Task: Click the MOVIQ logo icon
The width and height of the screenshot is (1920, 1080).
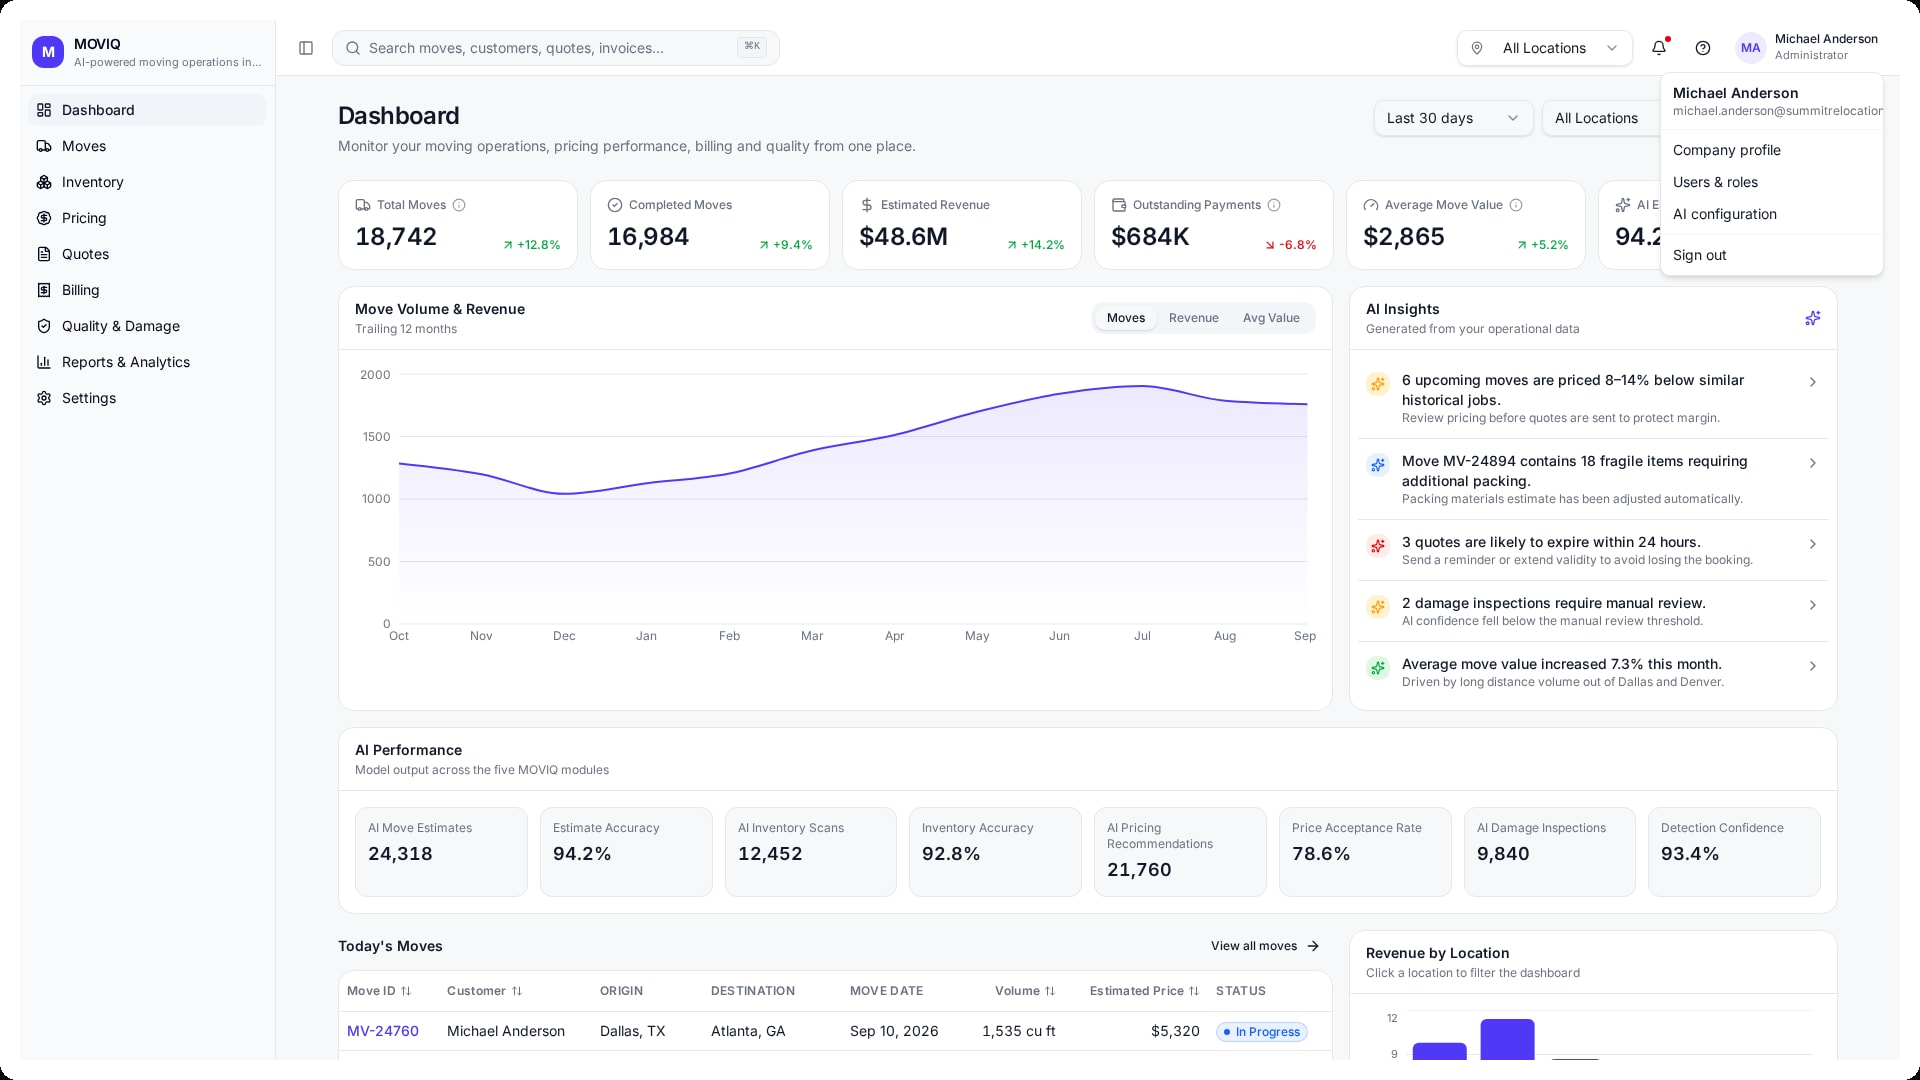Action: 48,52
